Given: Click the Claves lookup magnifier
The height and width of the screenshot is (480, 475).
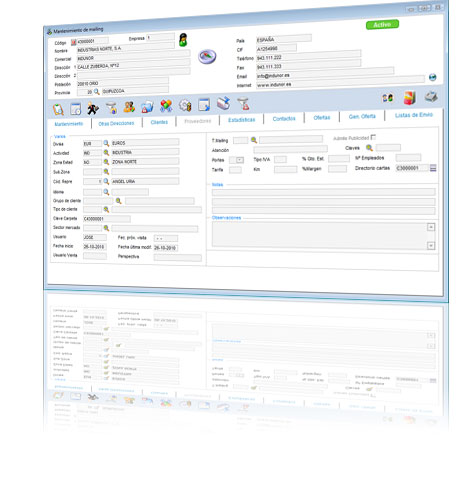Looking at the screenshot, I should (369, 147).
